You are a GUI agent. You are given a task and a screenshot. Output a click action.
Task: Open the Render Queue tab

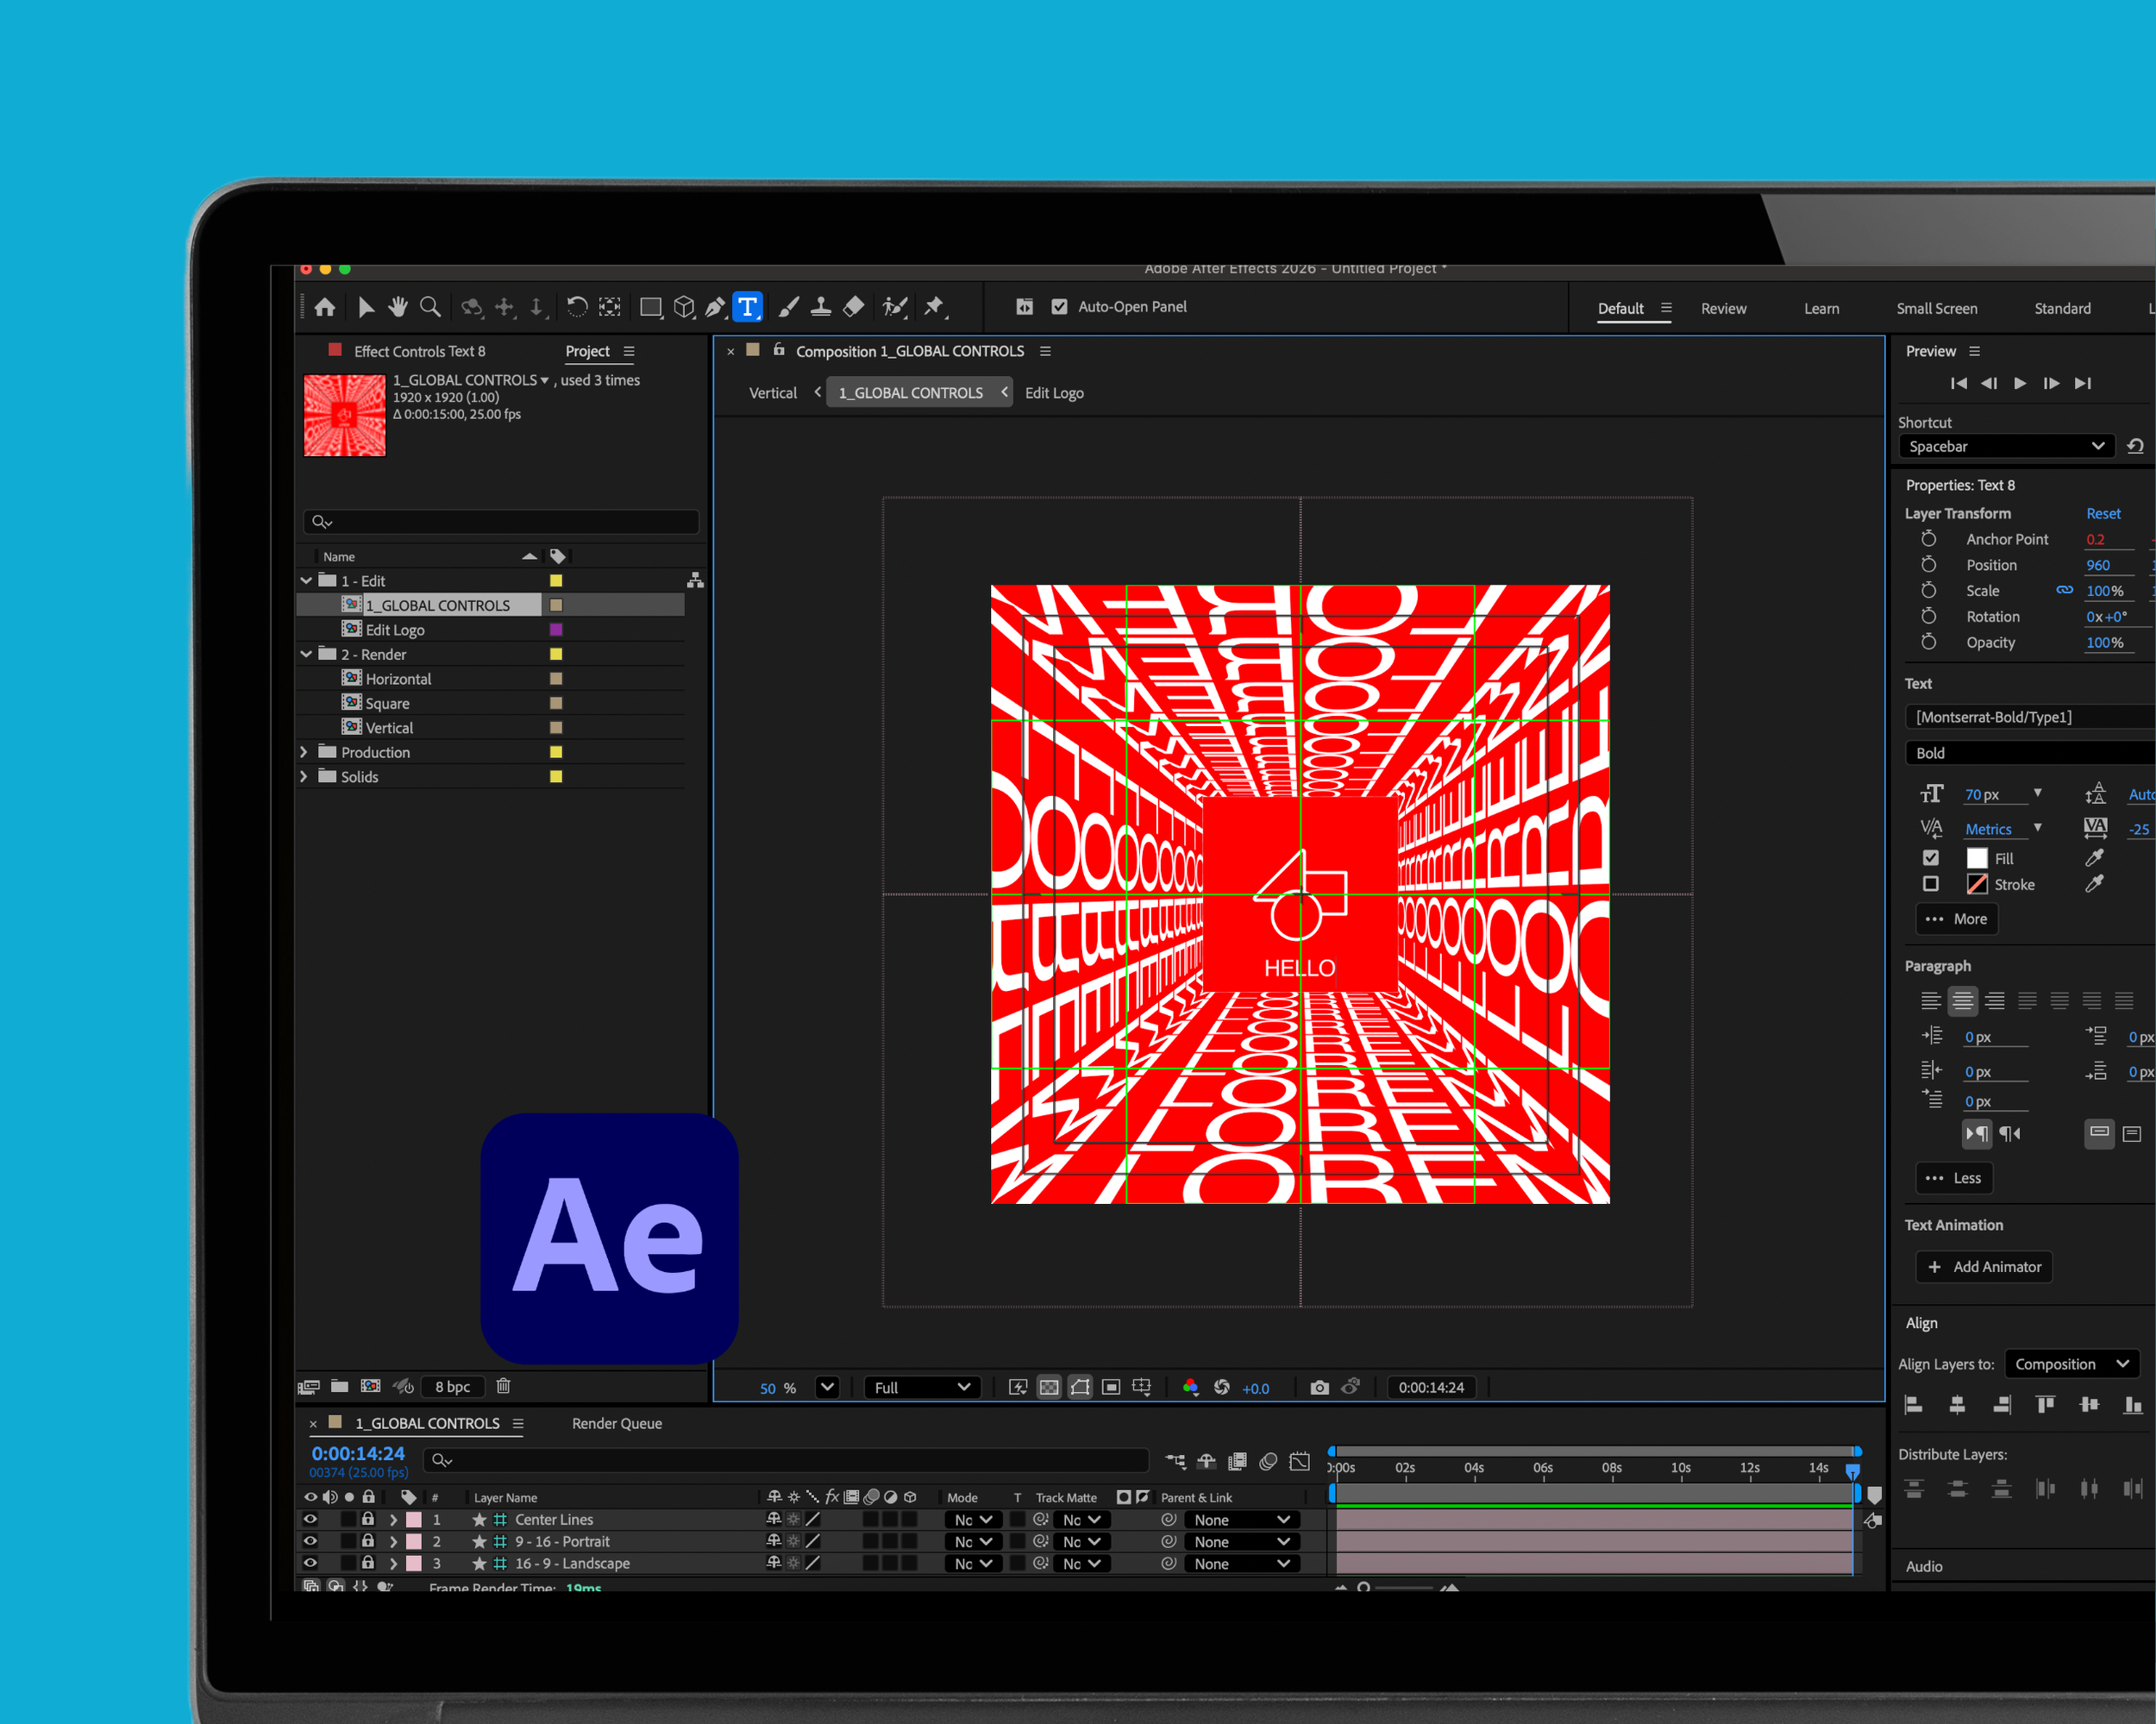click(x=616, y=1423)
